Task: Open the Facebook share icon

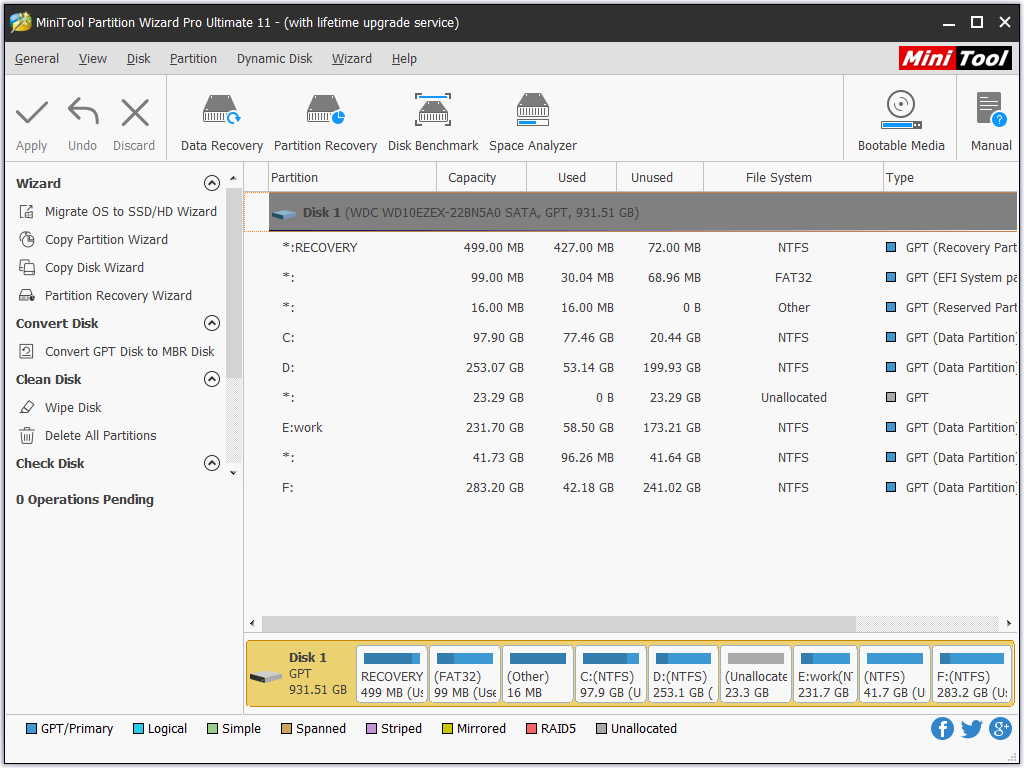Action: 942,729
